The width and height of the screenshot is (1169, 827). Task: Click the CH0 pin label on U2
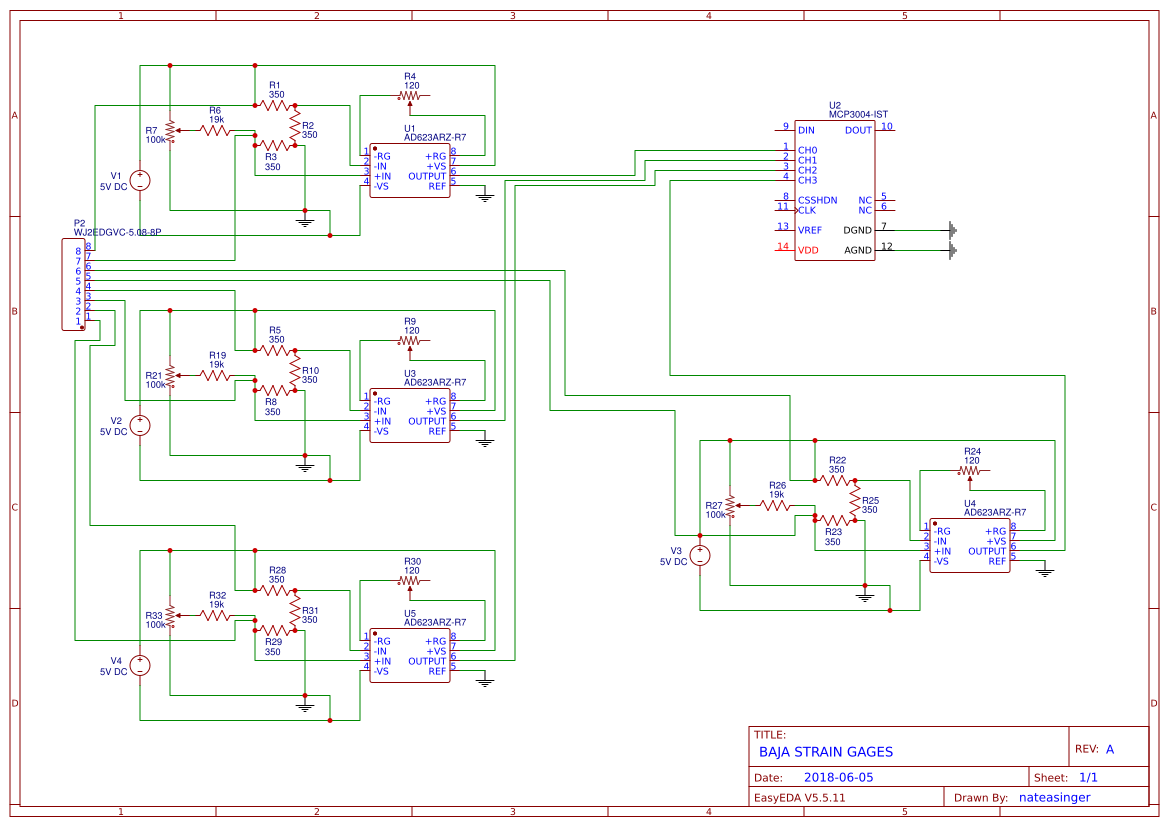[x=807, y=151]
